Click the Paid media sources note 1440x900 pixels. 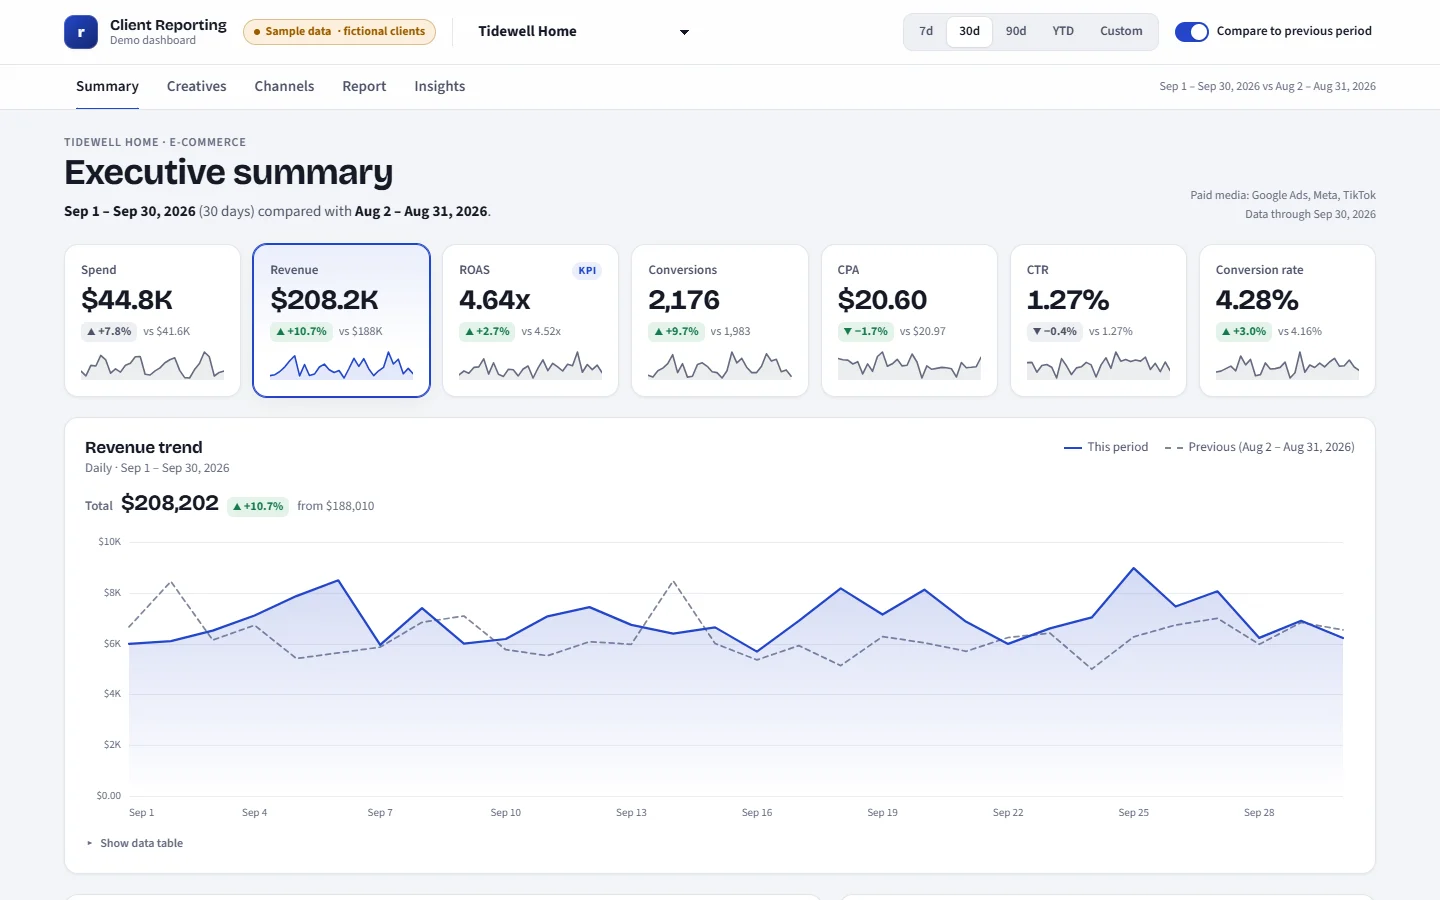[x=1283, y=196]
